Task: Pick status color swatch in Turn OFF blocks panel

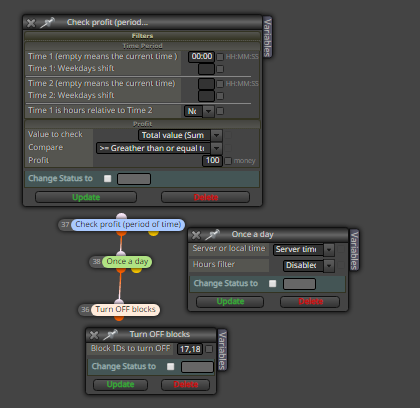Action: point(197,367)
